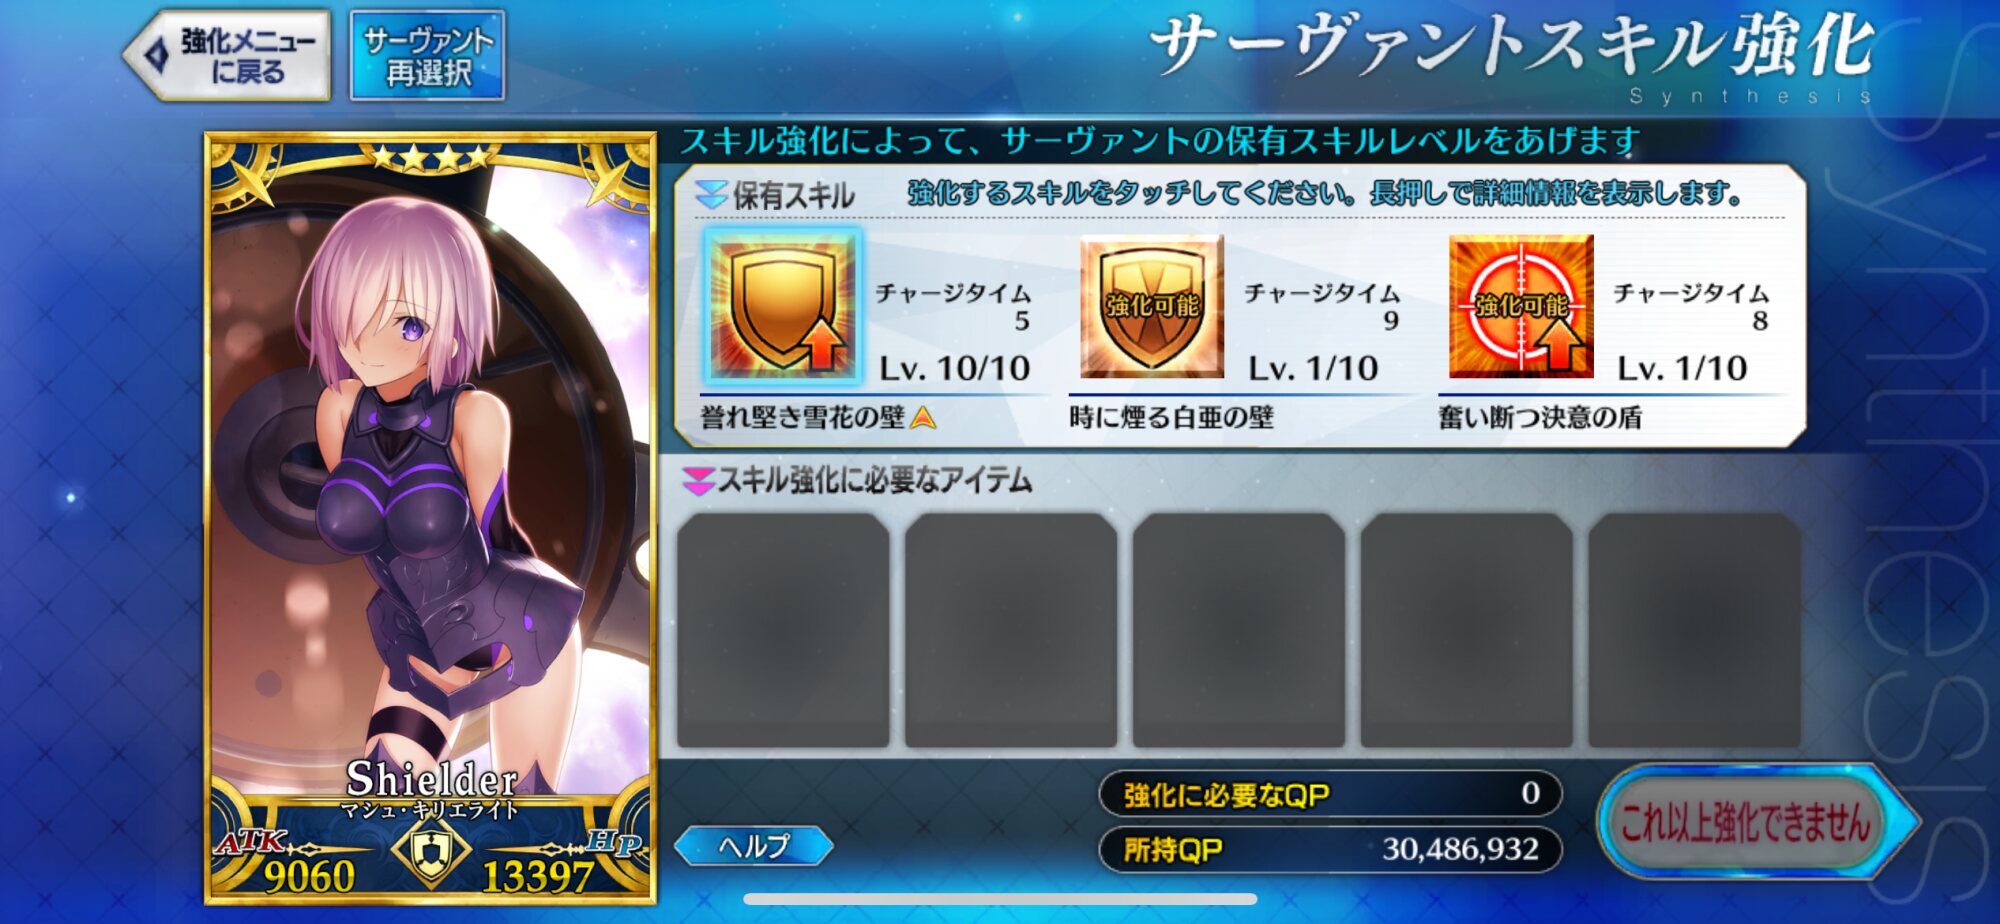Select the second skill icon 時に煙る白亜の壁
The image size is (2000, 924).
(1152, 306)
